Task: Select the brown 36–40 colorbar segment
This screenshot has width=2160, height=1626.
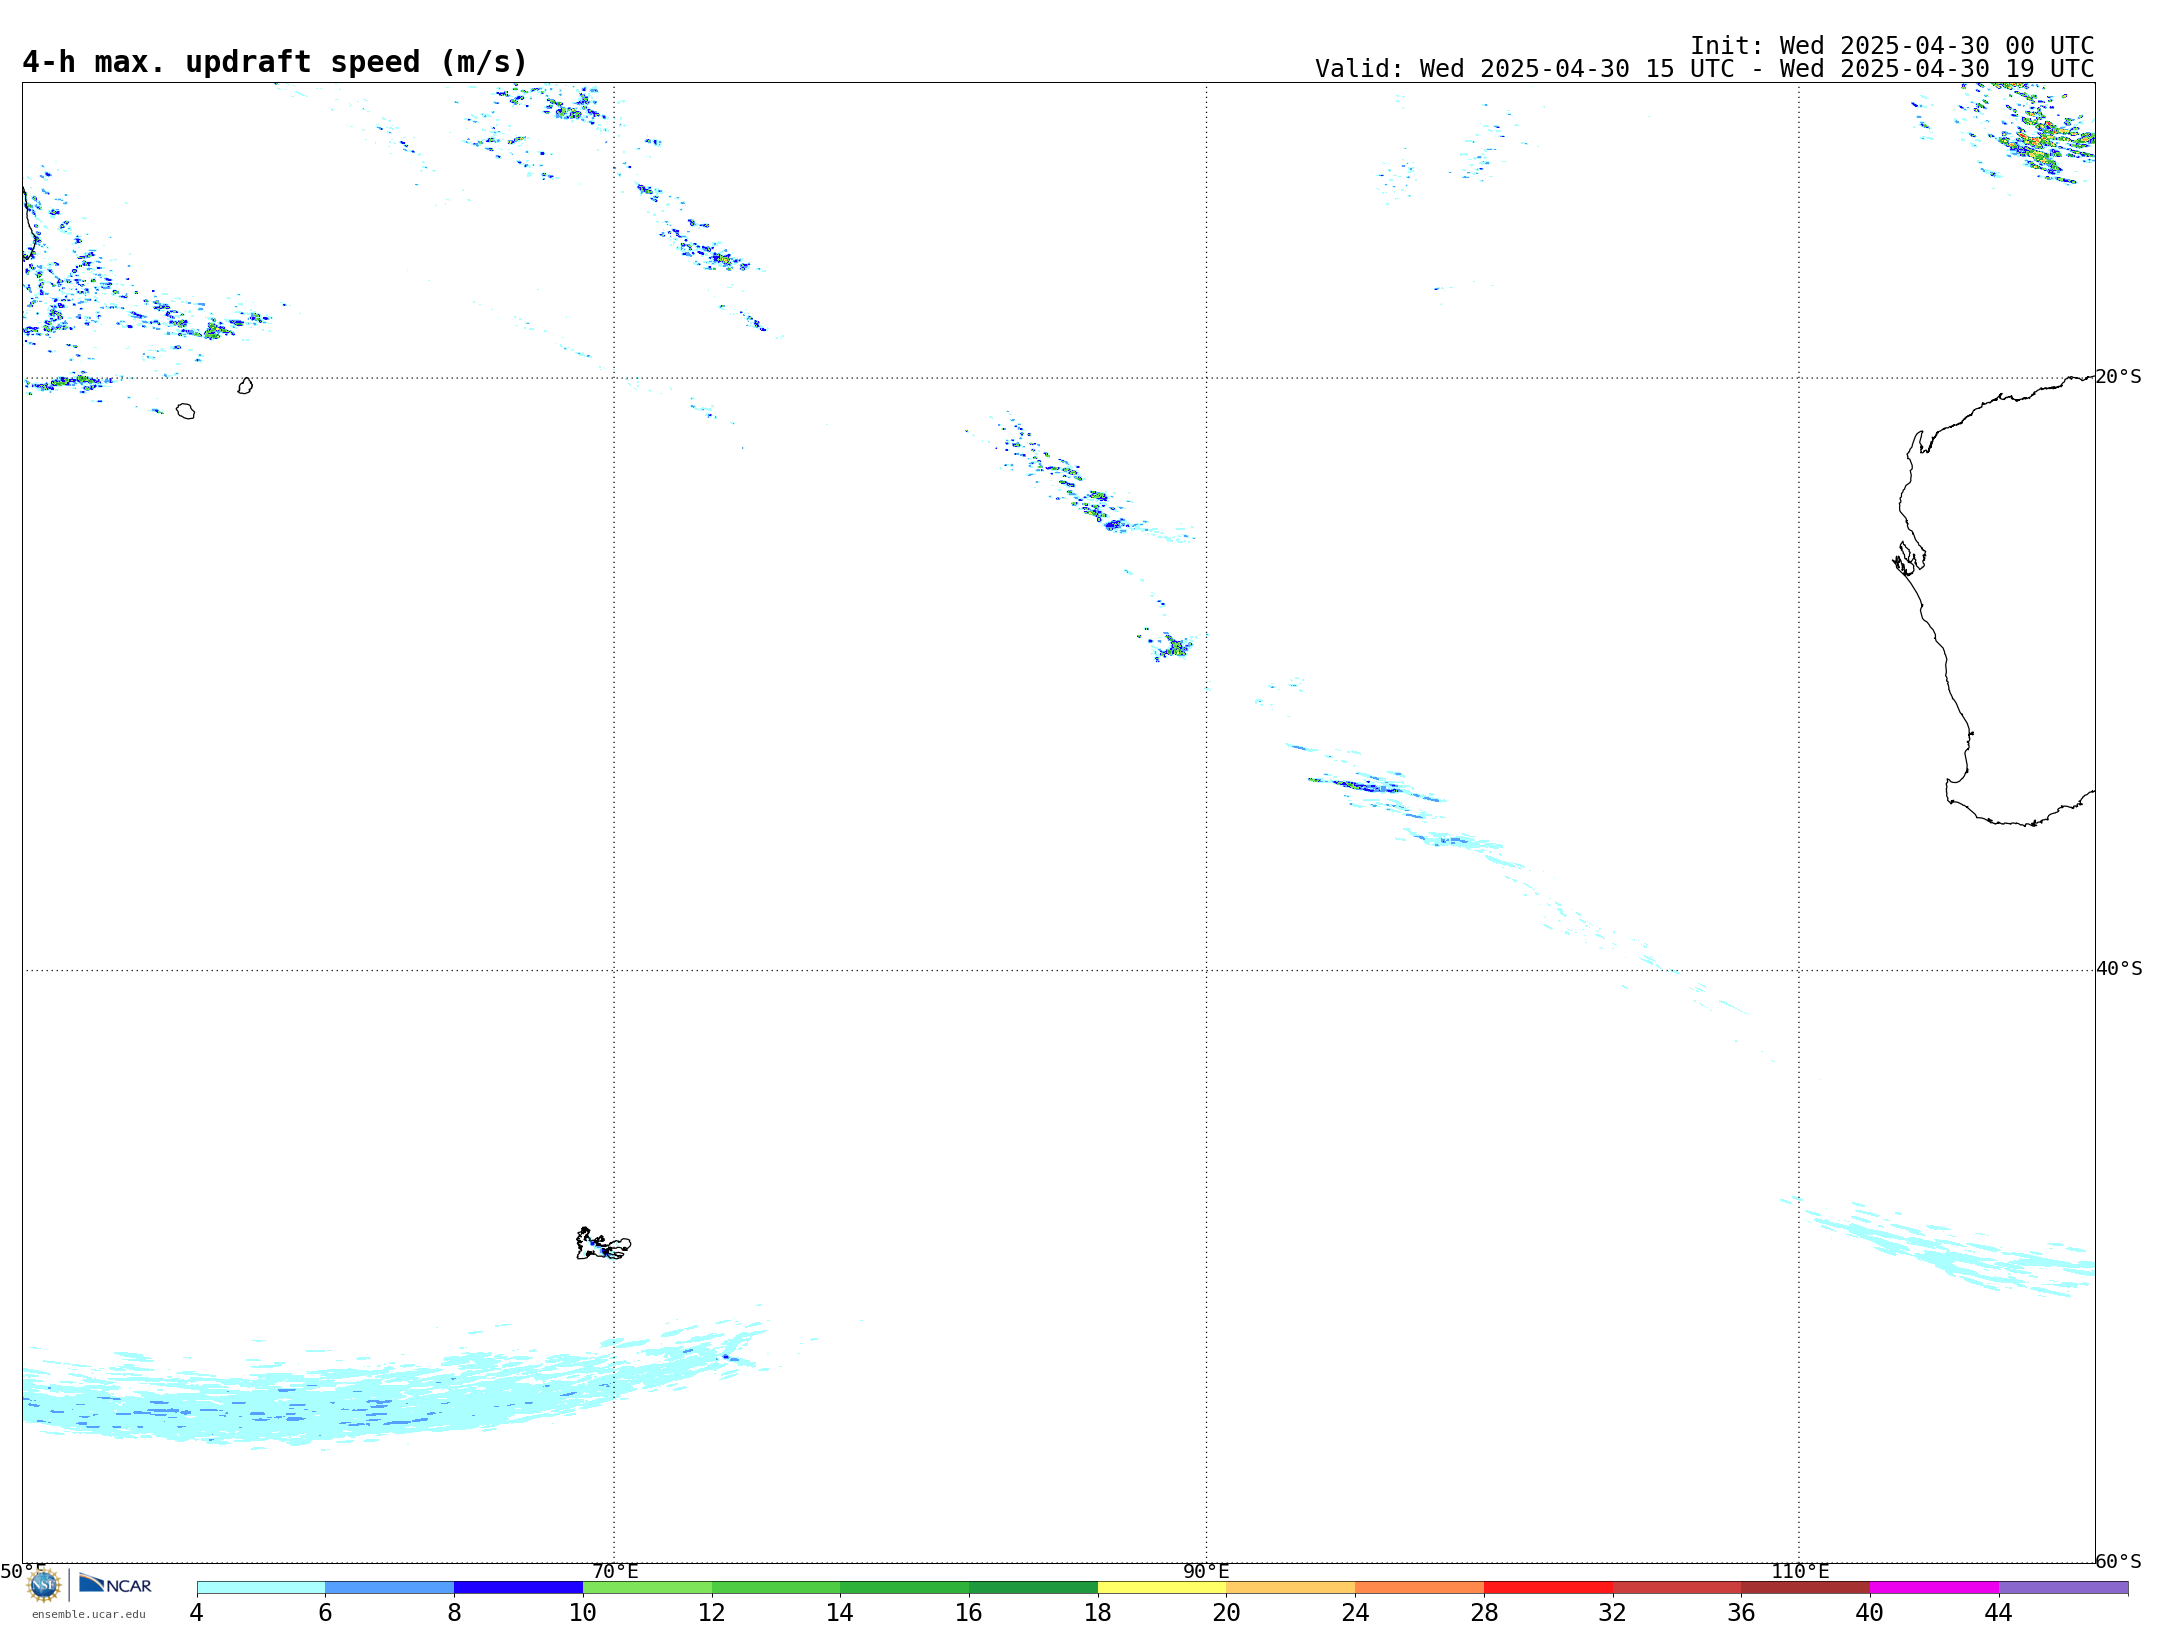Action: coord(1806,1587)
